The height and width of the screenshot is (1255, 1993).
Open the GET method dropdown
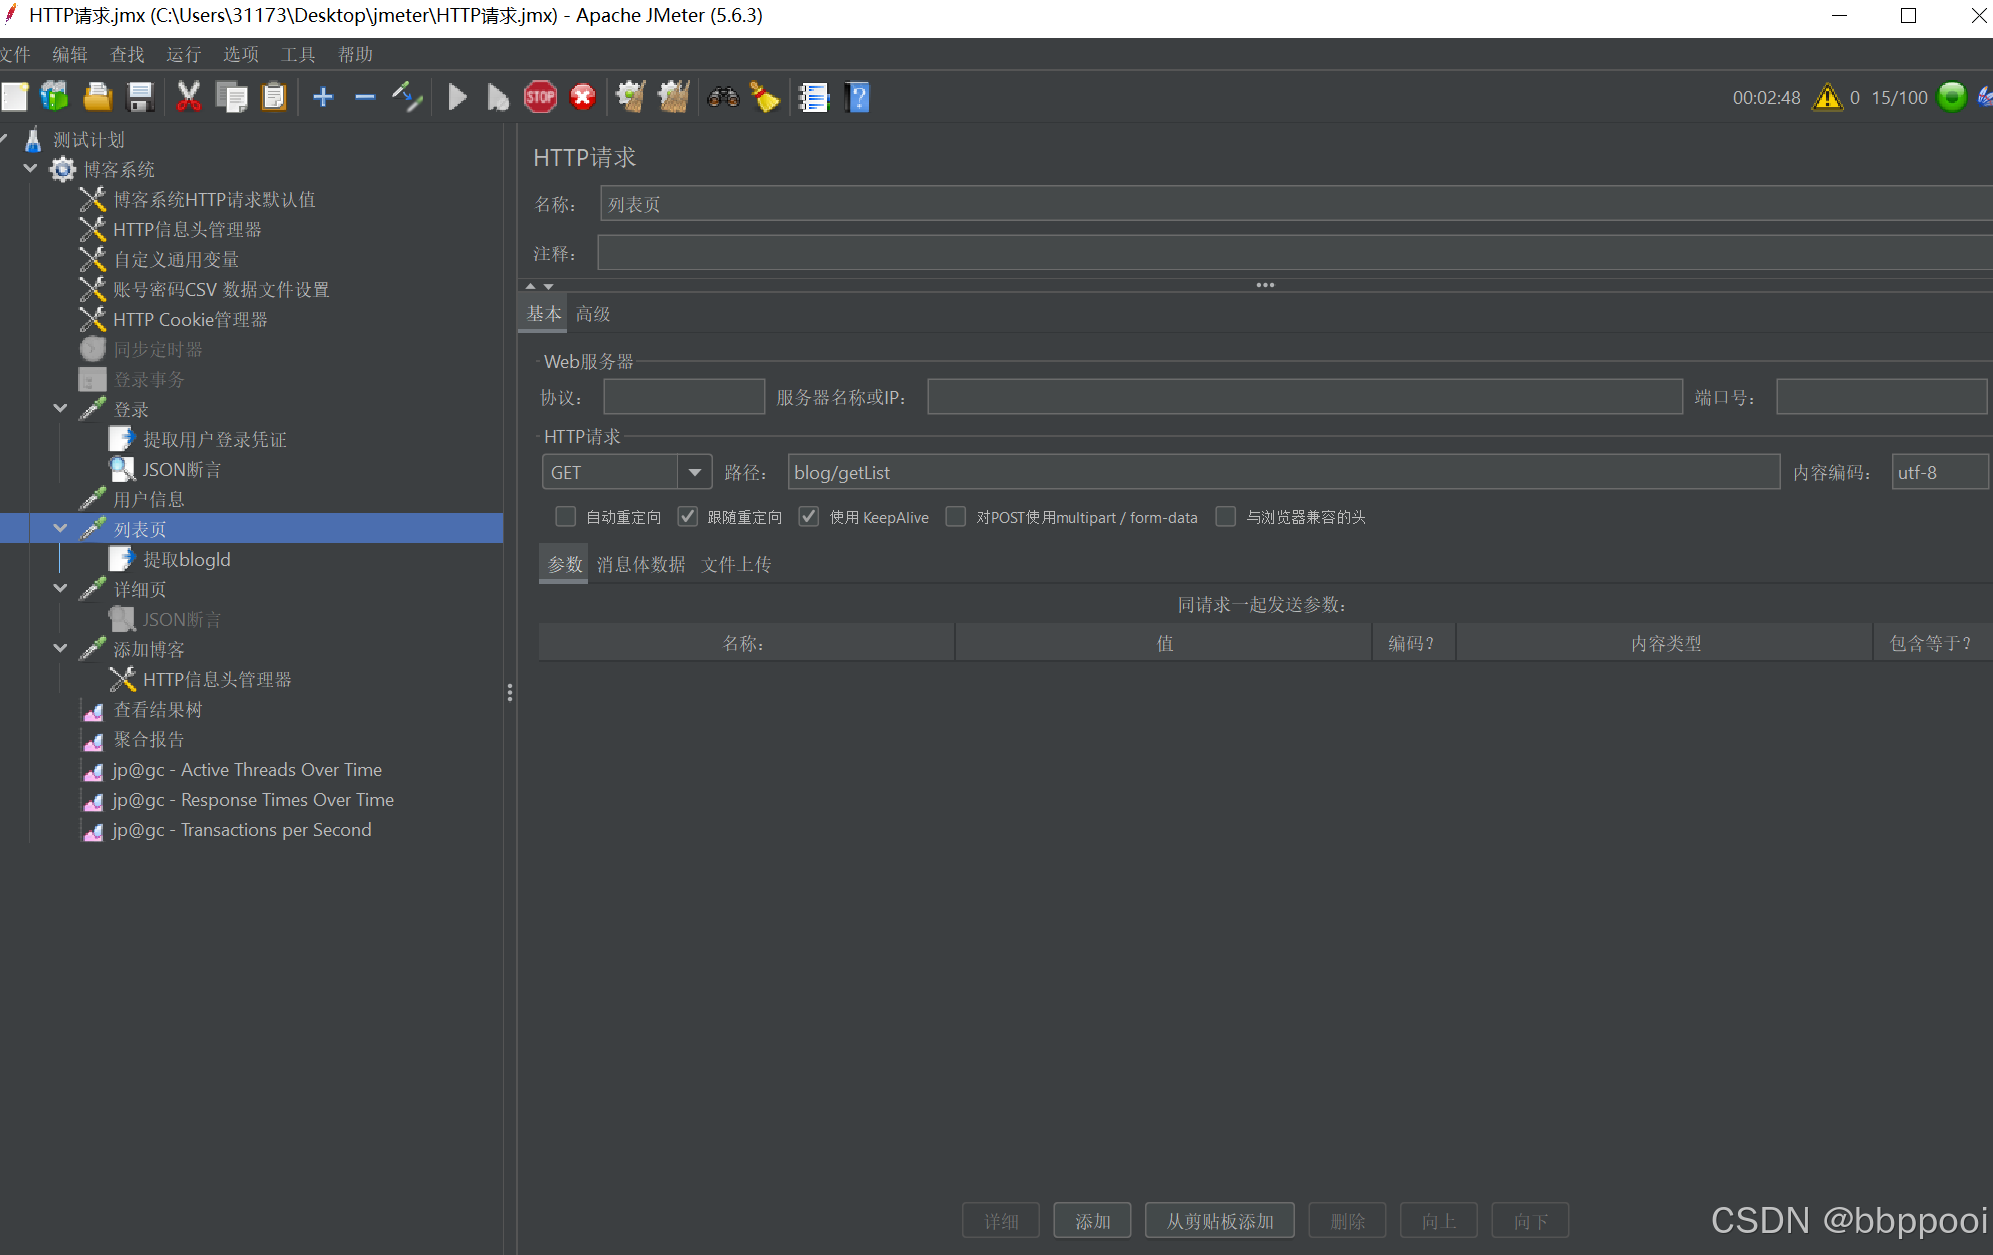694,472
